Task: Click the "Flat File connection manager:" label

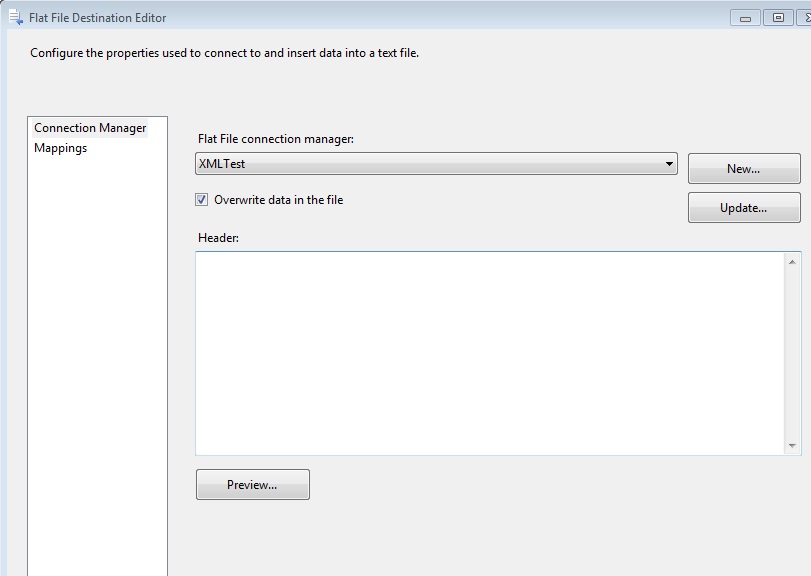Action: [x=276, y=139]
